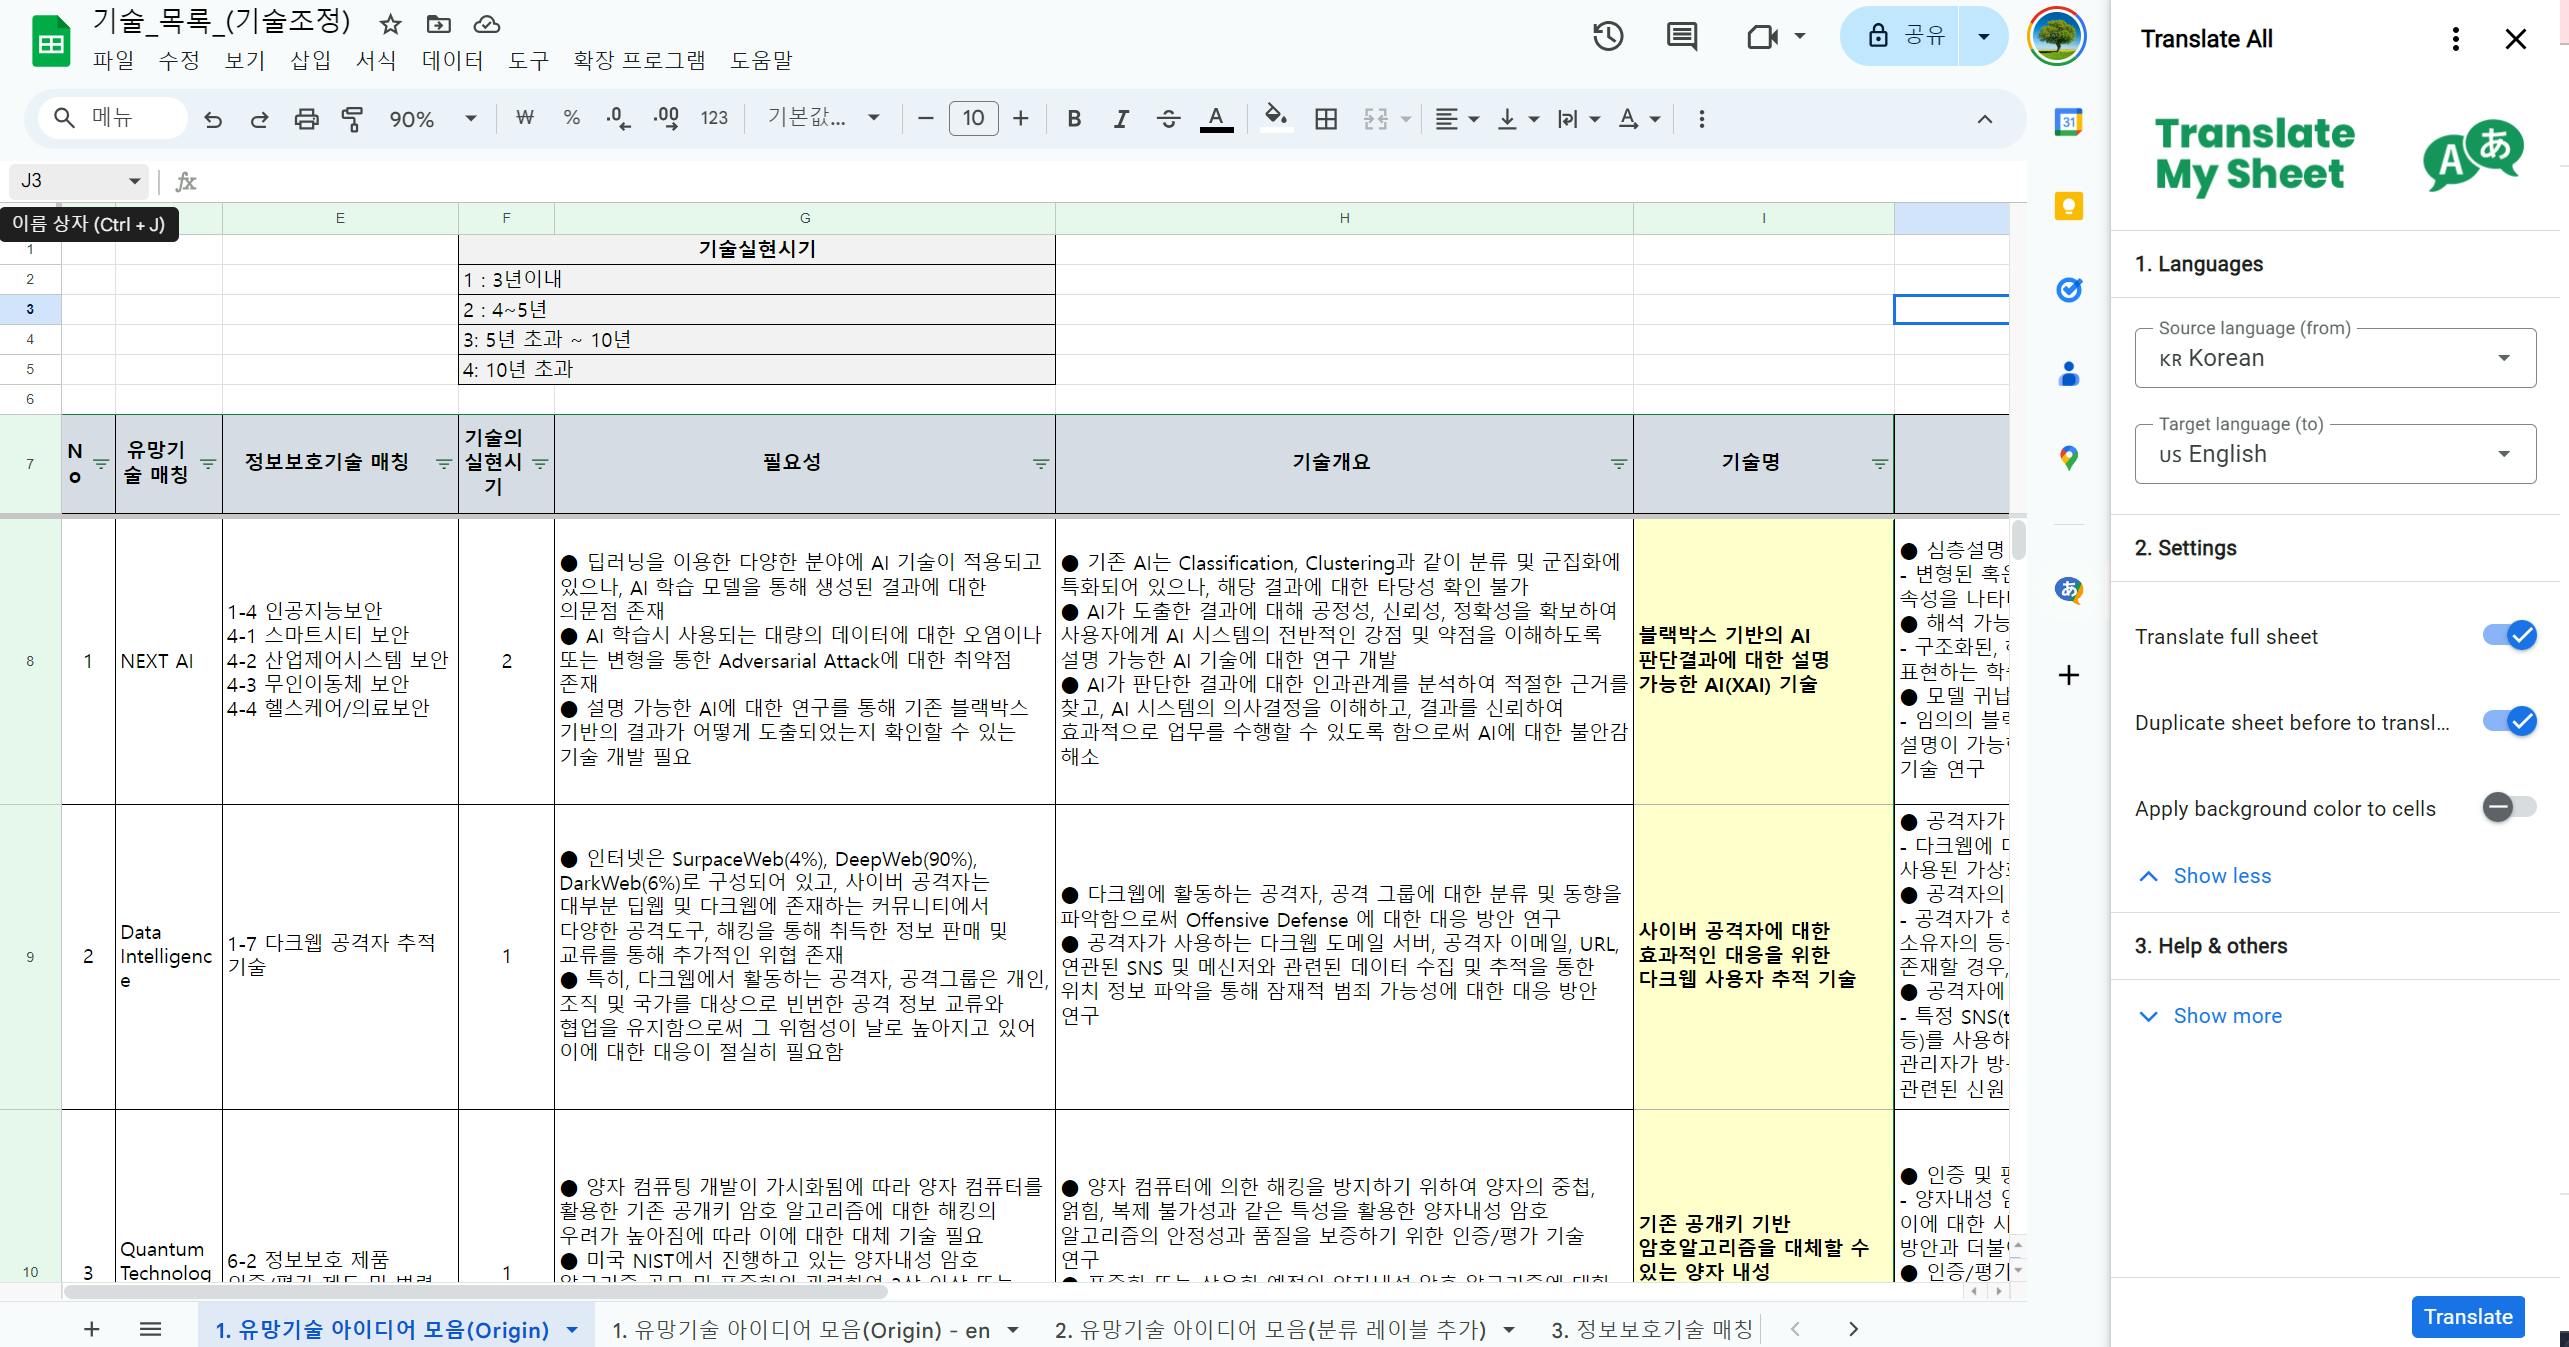Open Google Maps side panel icon

(x=2068, y=459)
